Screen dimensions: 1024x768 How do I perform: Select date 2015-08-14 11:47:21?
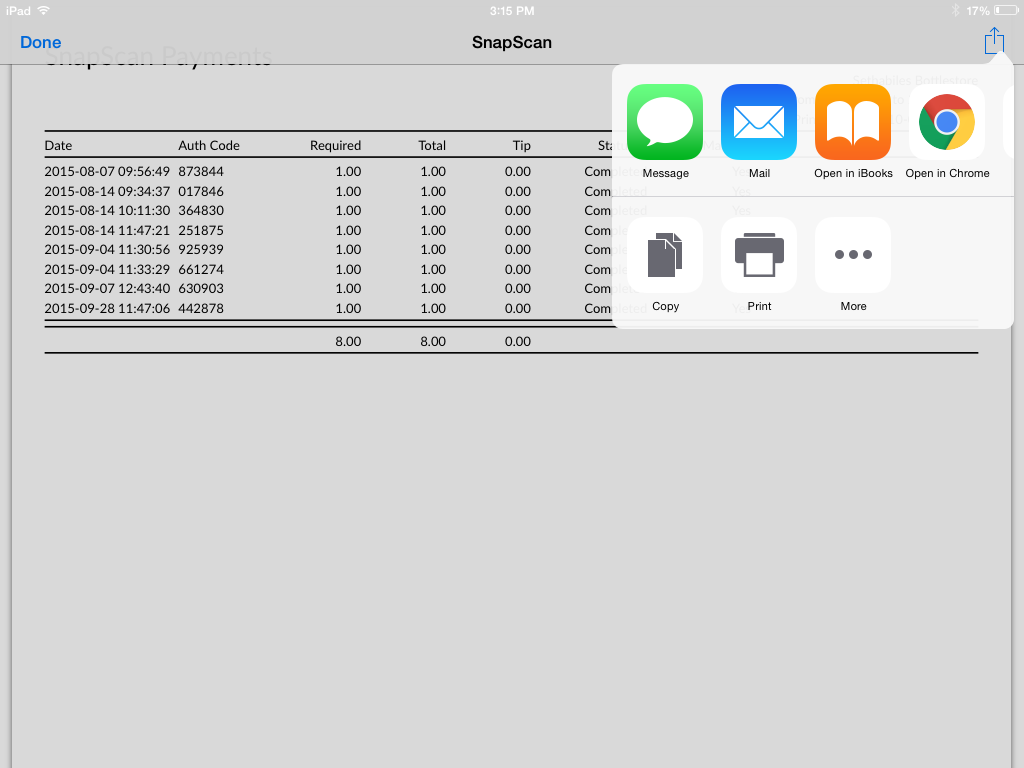click(107, 231)
